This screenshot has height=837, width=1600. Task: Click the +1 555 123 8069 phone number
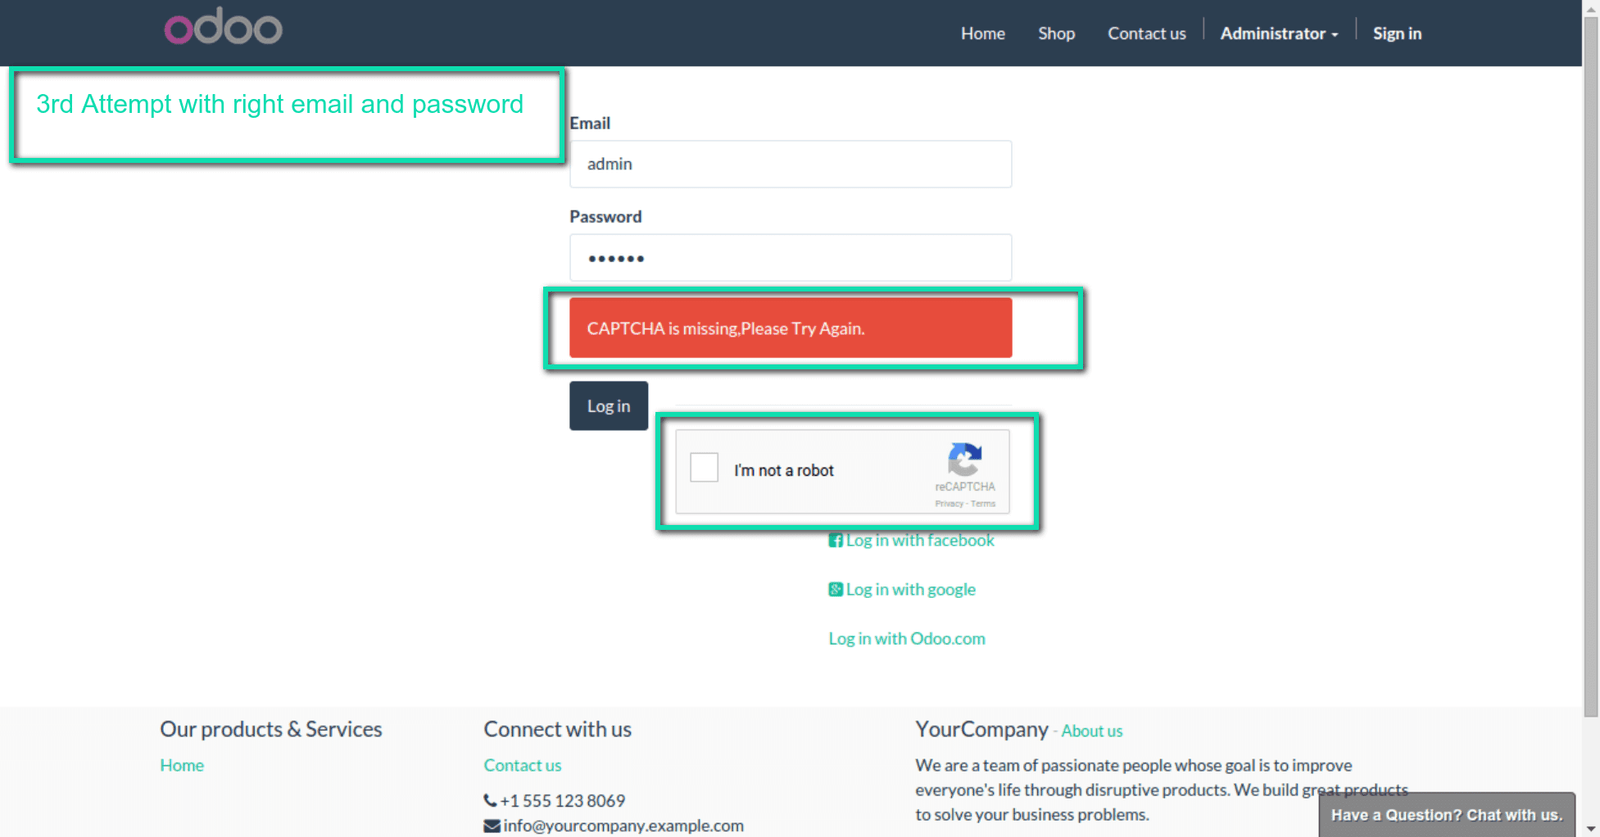562,801
